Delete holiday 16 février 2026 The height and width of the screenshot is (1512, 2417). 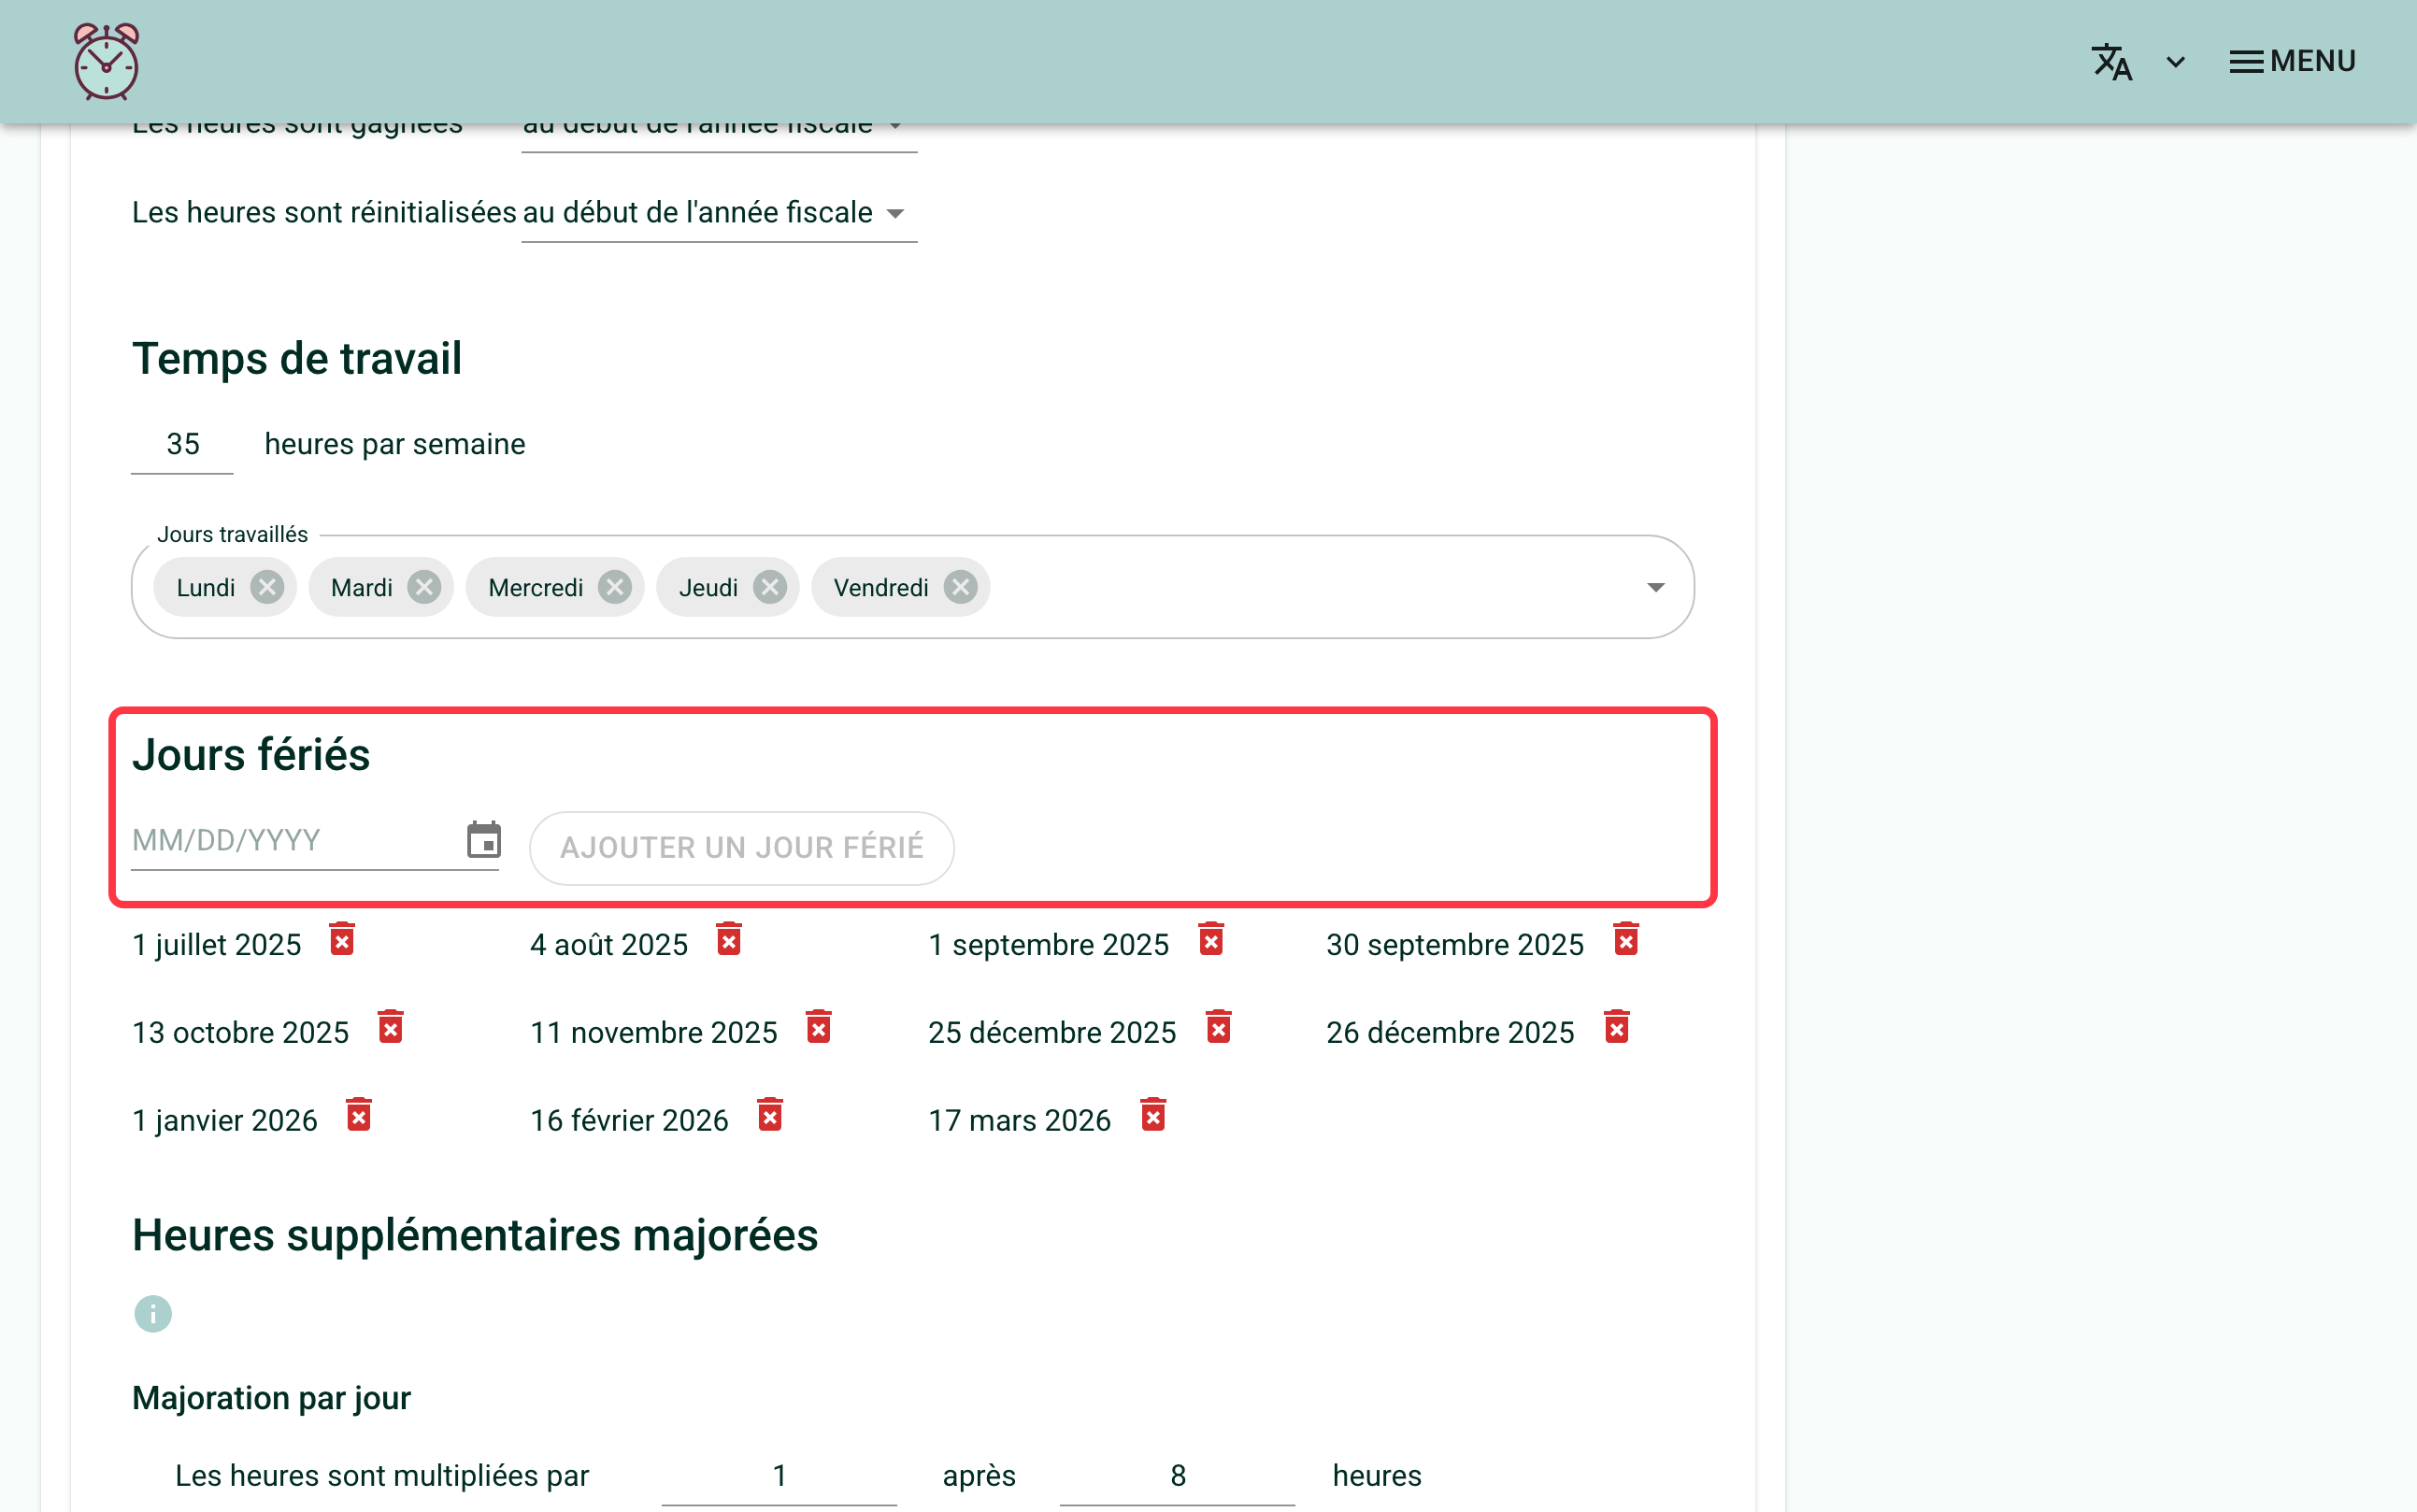tap(769, 1116)
